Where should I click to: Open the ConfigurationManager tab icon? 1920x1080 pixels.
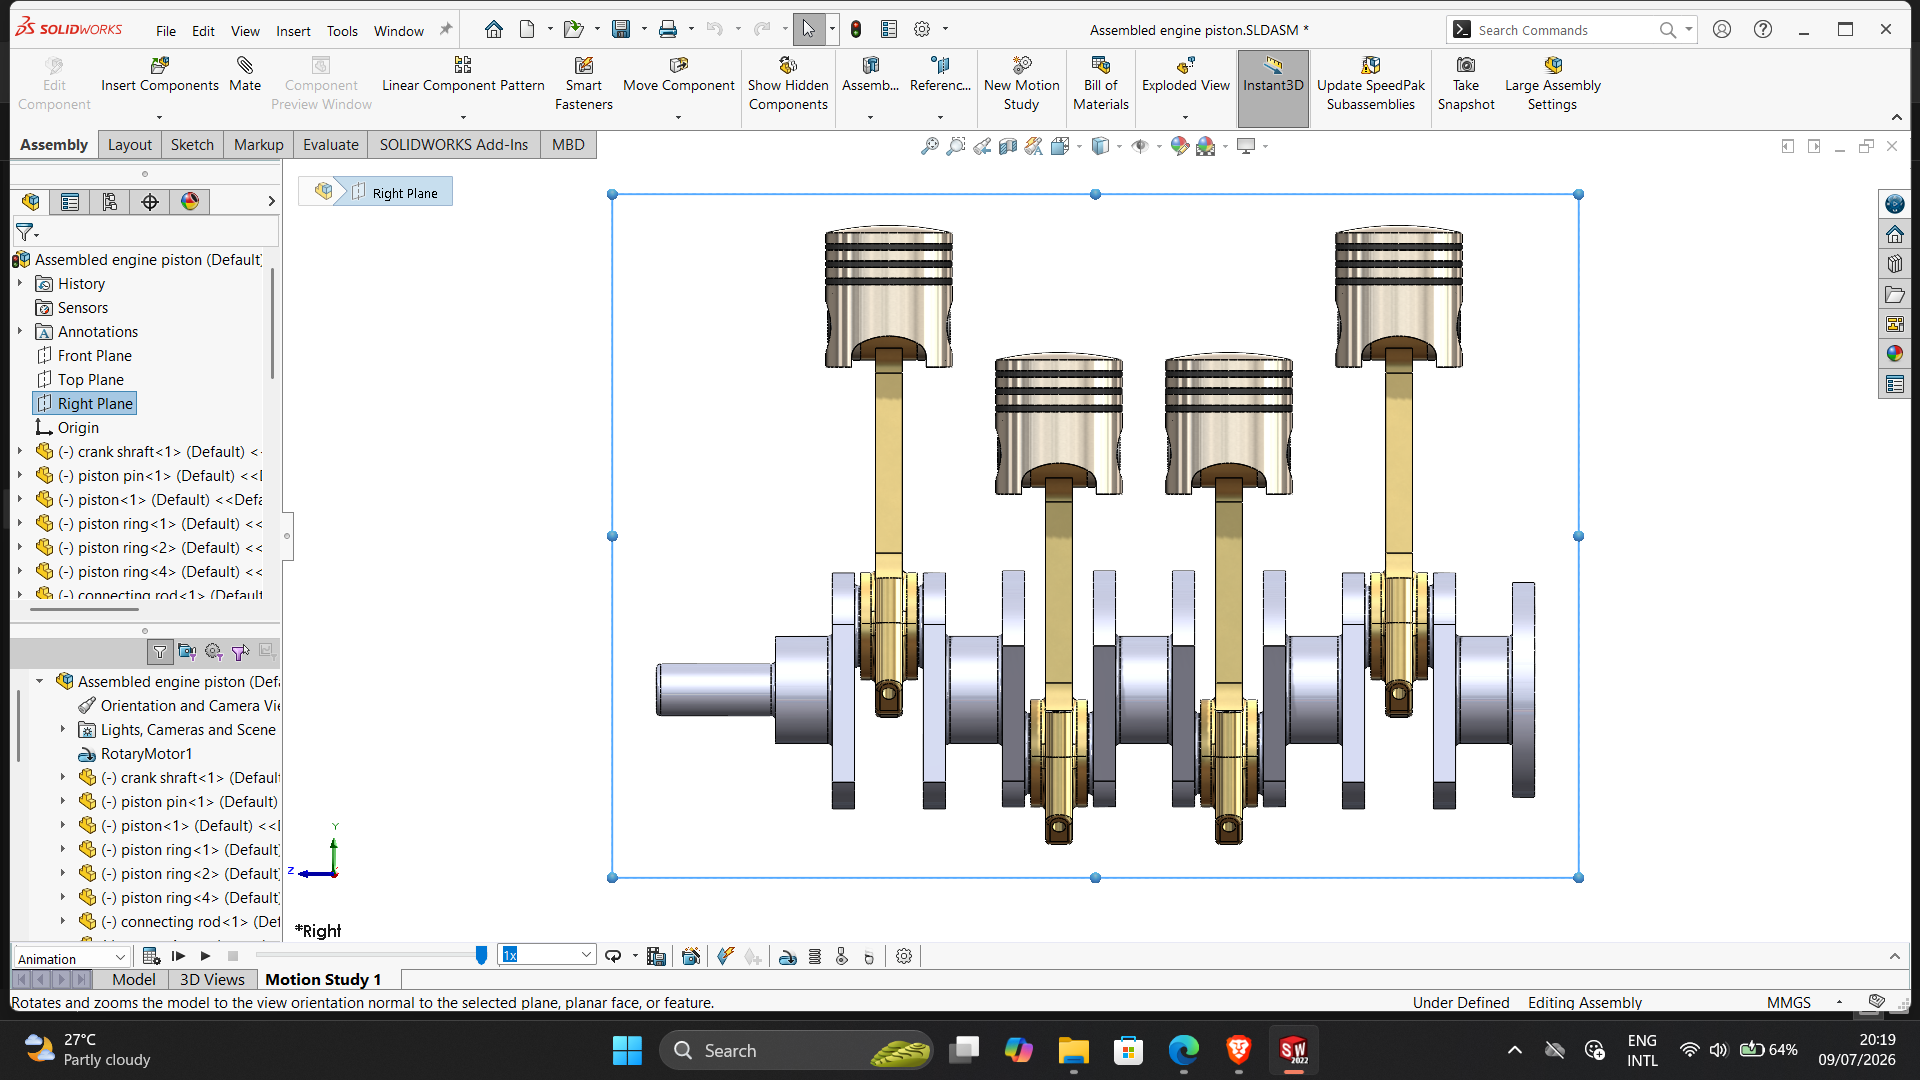click(110, 202)
